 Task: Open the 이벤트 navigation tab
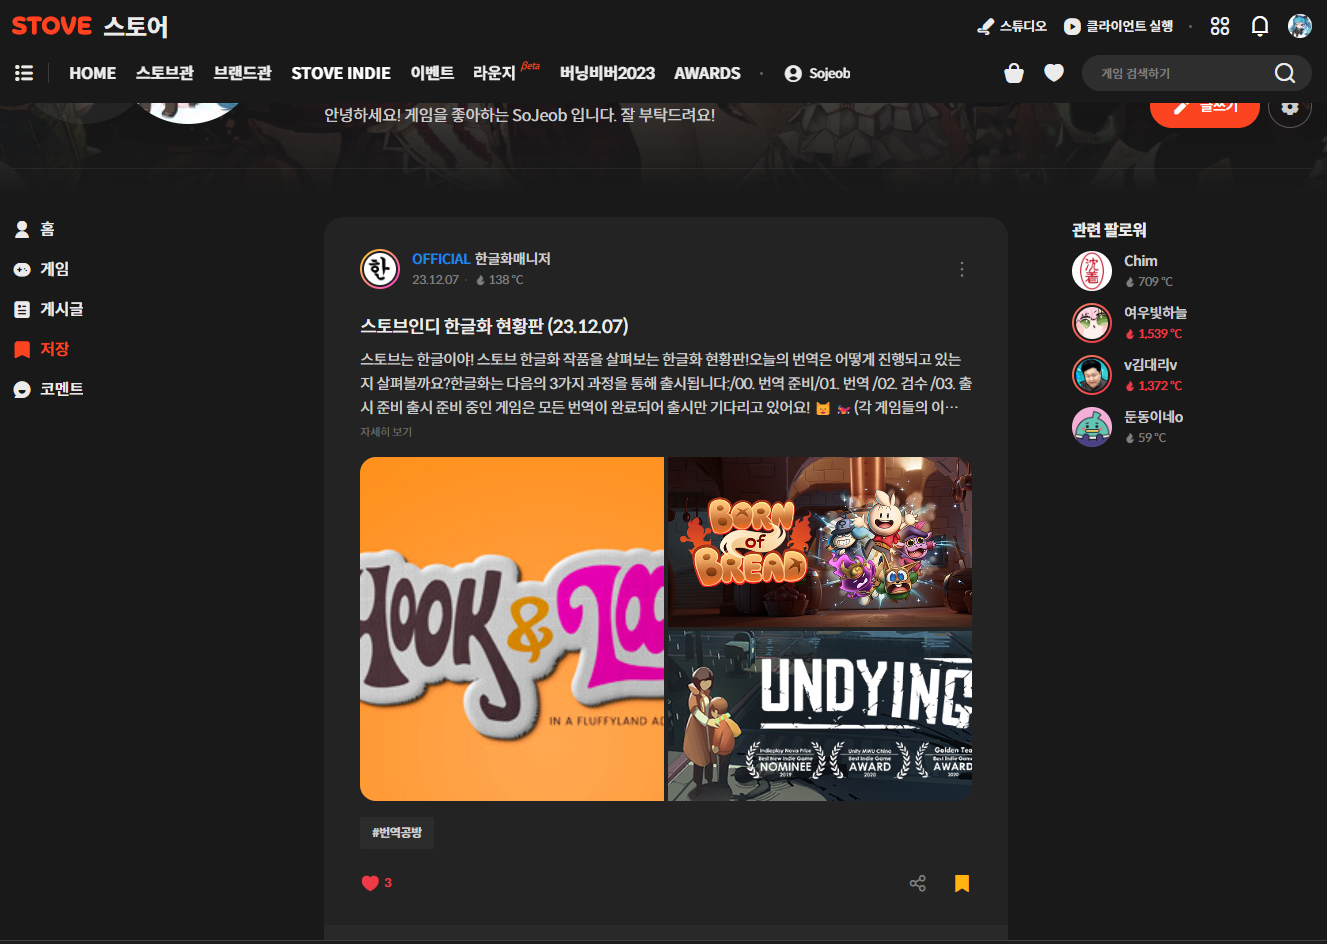432,73
